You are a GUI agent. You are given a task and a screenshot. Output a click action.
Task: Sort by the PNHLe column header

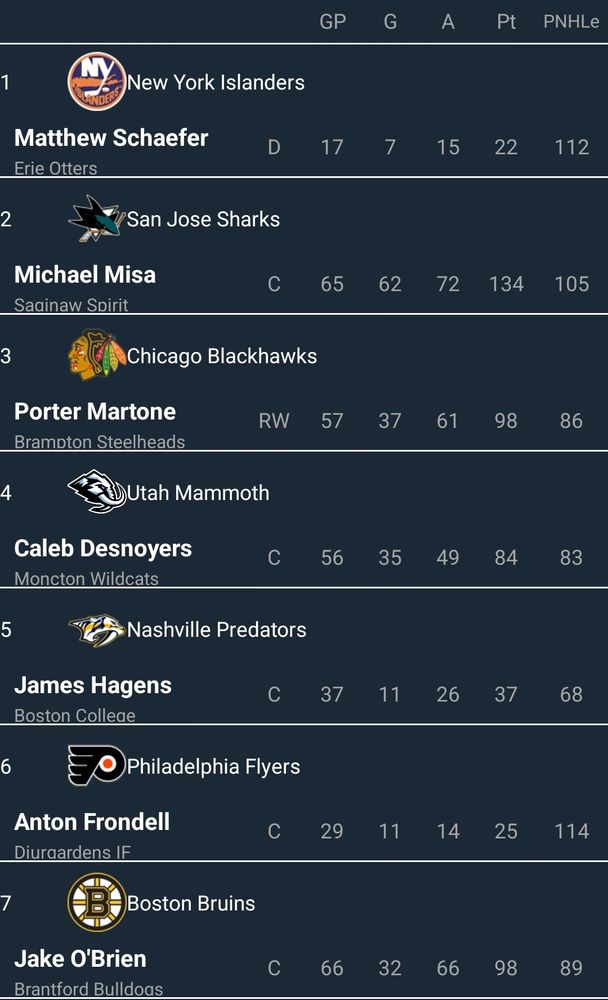point(571,22)
